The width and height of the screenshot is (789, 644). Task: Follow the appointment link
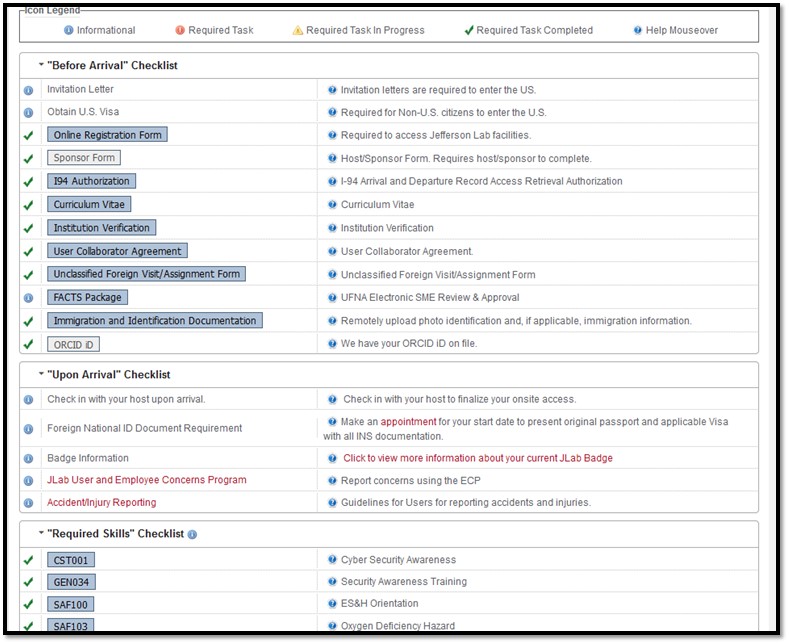408,422
